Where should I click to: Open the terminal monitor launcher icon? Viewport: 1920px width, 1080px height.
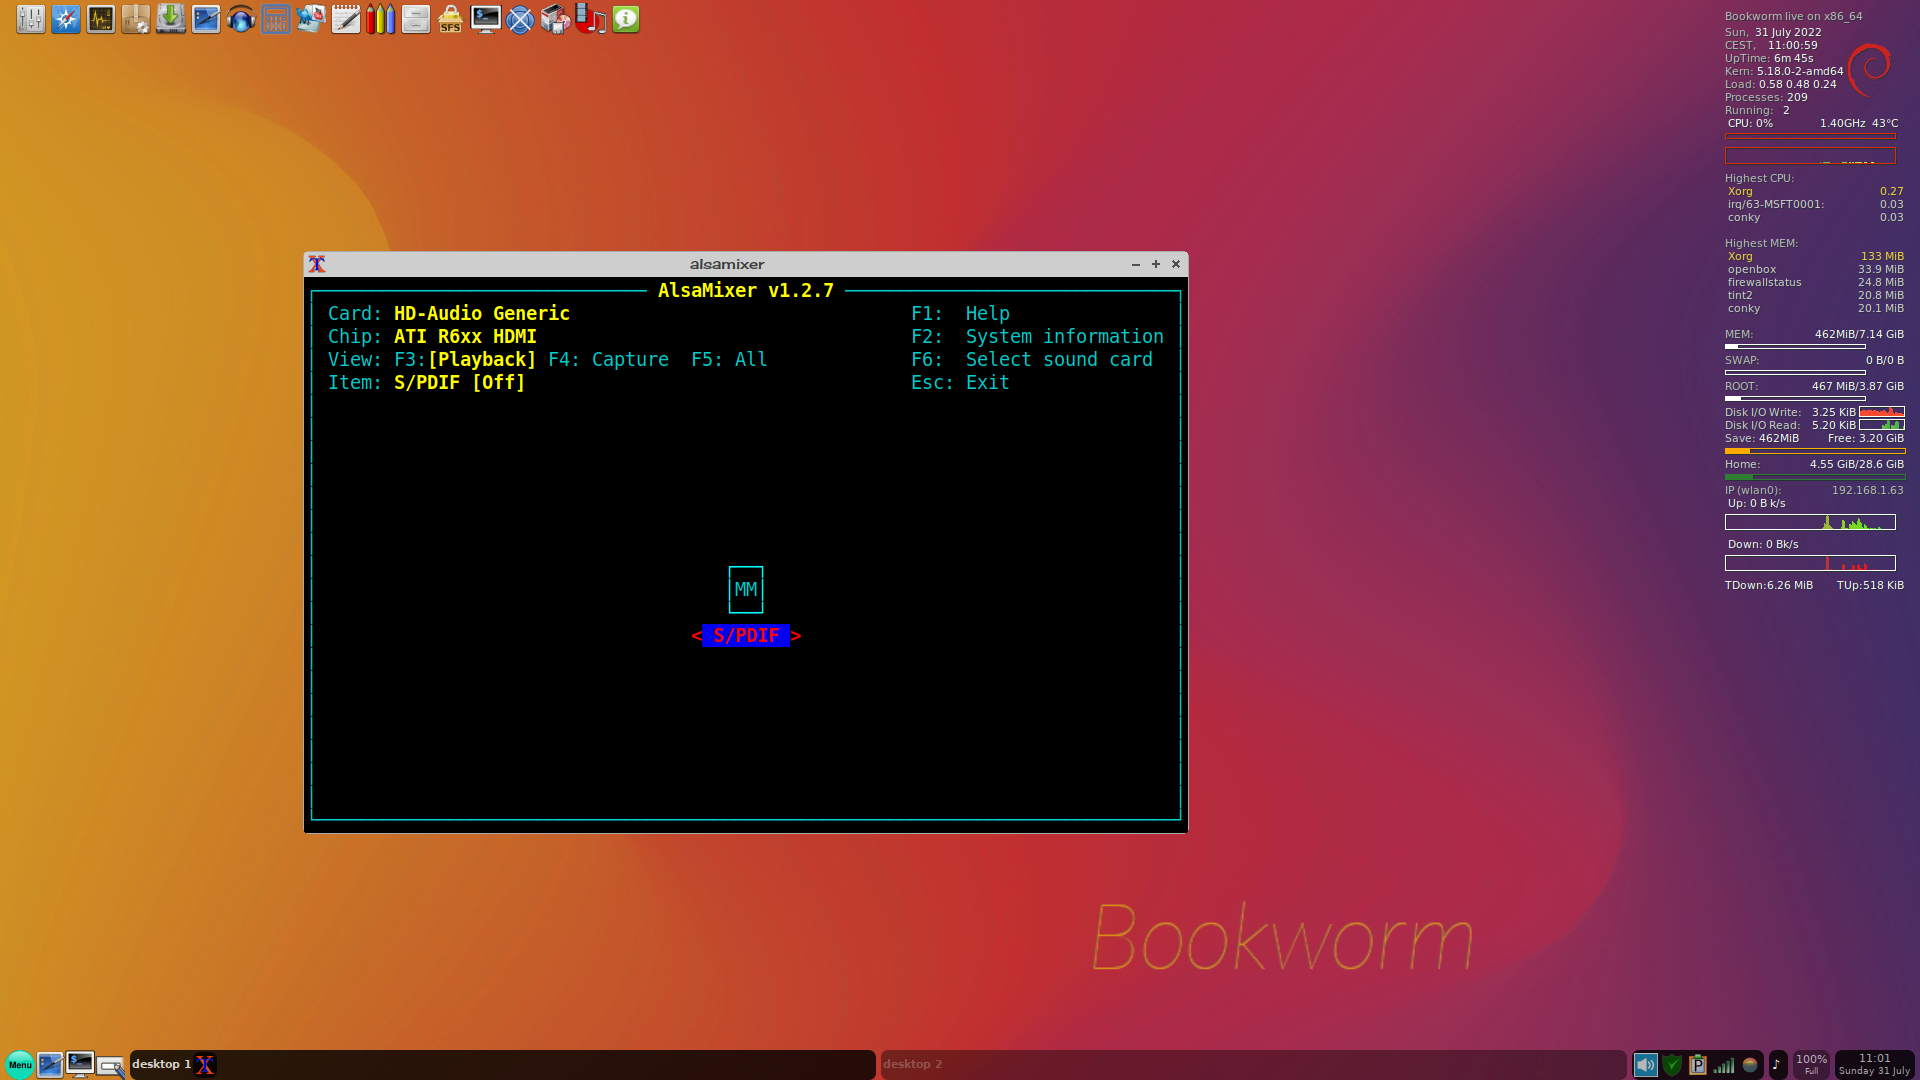[x=485, y=19]
